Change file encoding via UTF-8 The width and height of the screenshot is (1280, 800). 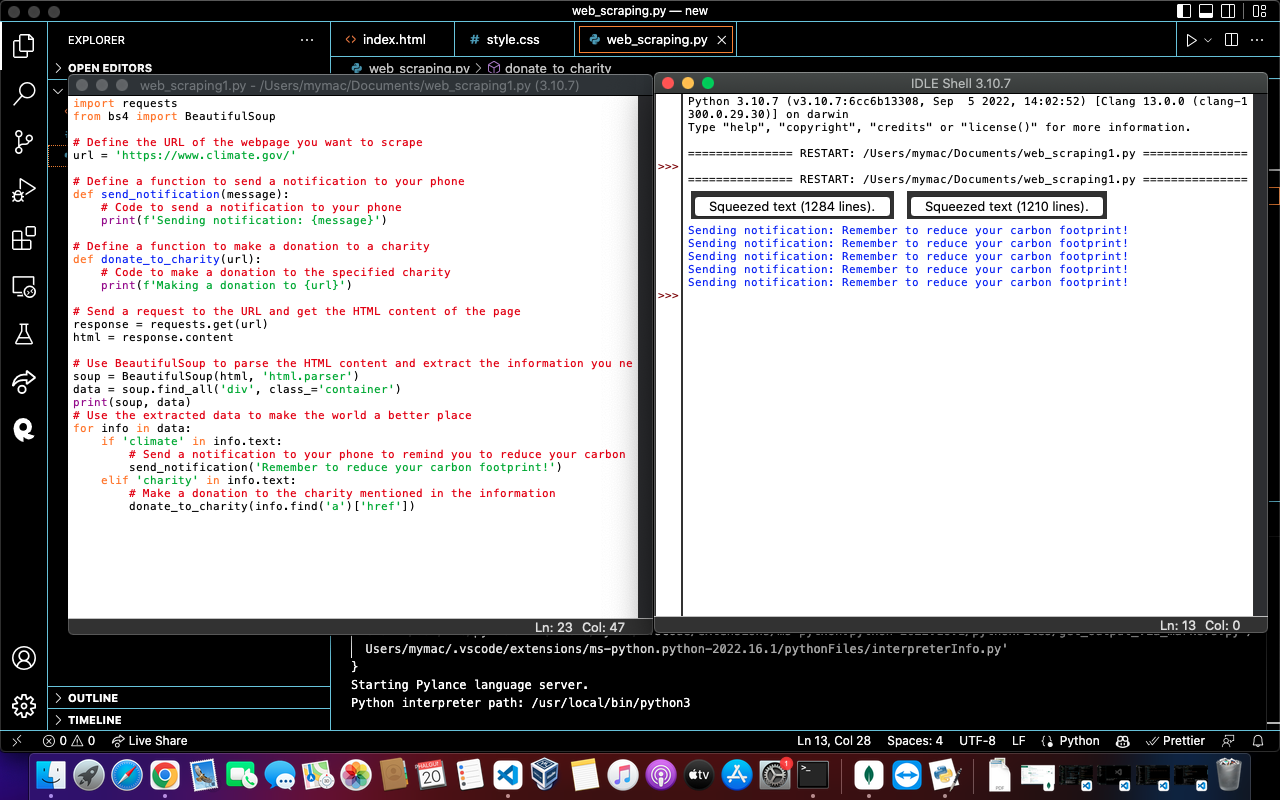click(977, 741)
